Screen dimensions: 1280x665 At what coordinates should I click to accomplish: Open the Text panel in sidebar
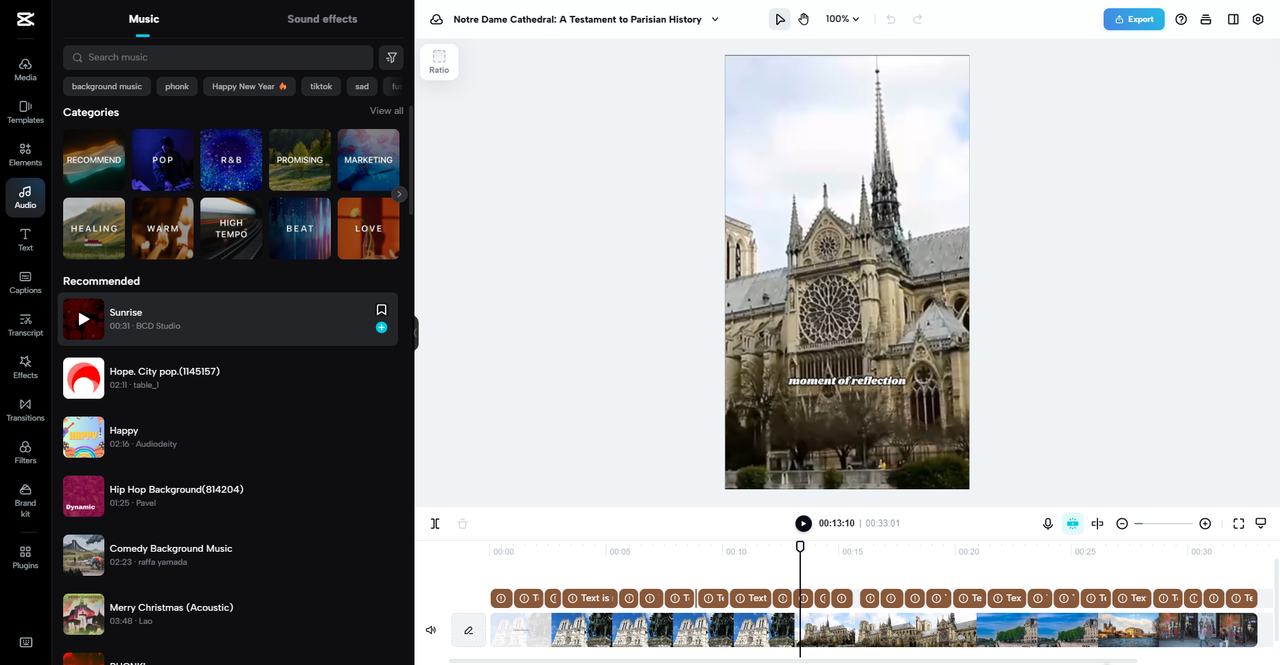point(25,239)
